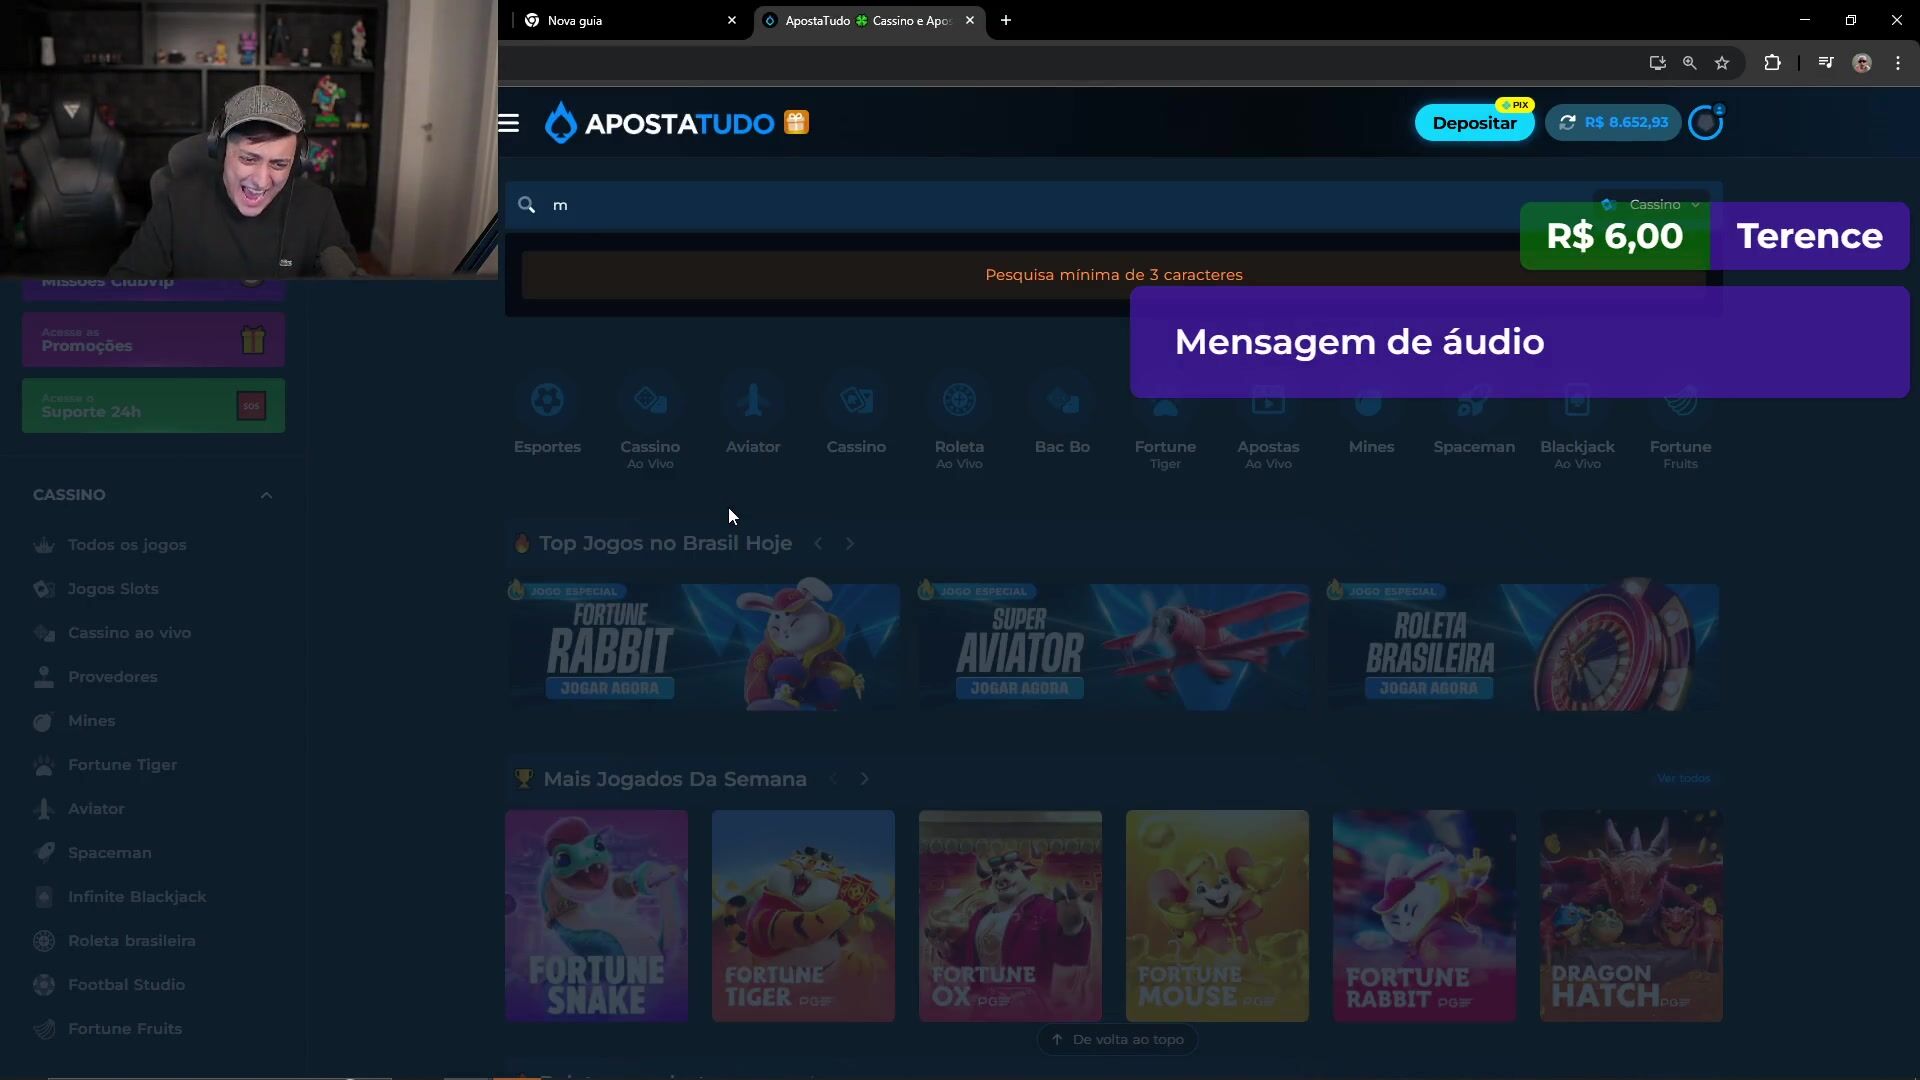
Task: Open Mines from the sidebar list
Action: [x=91, y=721]
